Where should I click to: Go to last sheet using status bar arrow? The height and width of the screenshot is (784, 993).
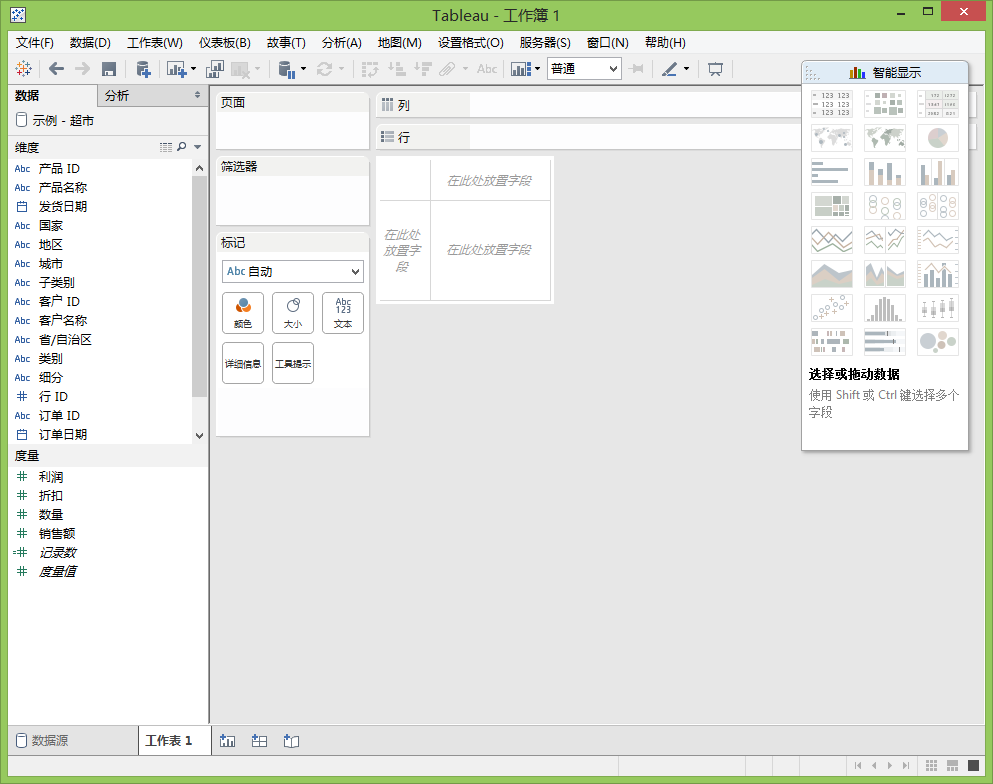click(906, 766)
